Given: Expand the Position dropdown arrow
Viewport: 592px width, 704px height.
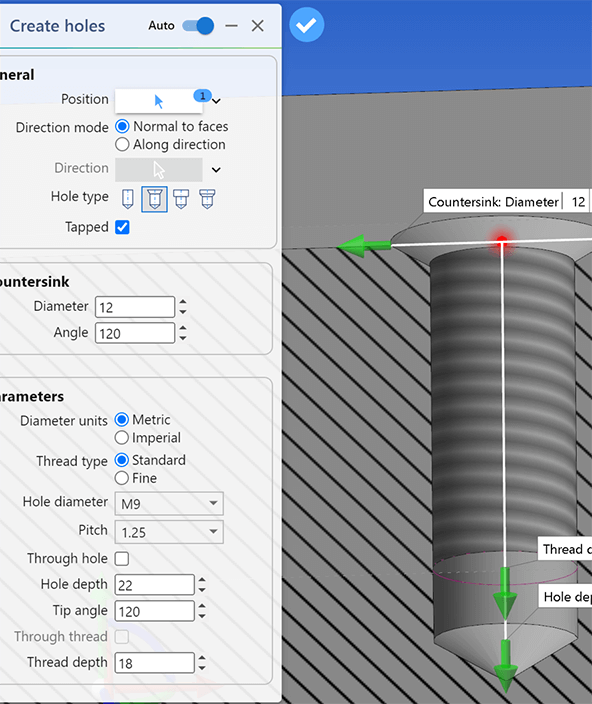Looking at the screenshot, I should pyautogui.click(x=216, y=101).
